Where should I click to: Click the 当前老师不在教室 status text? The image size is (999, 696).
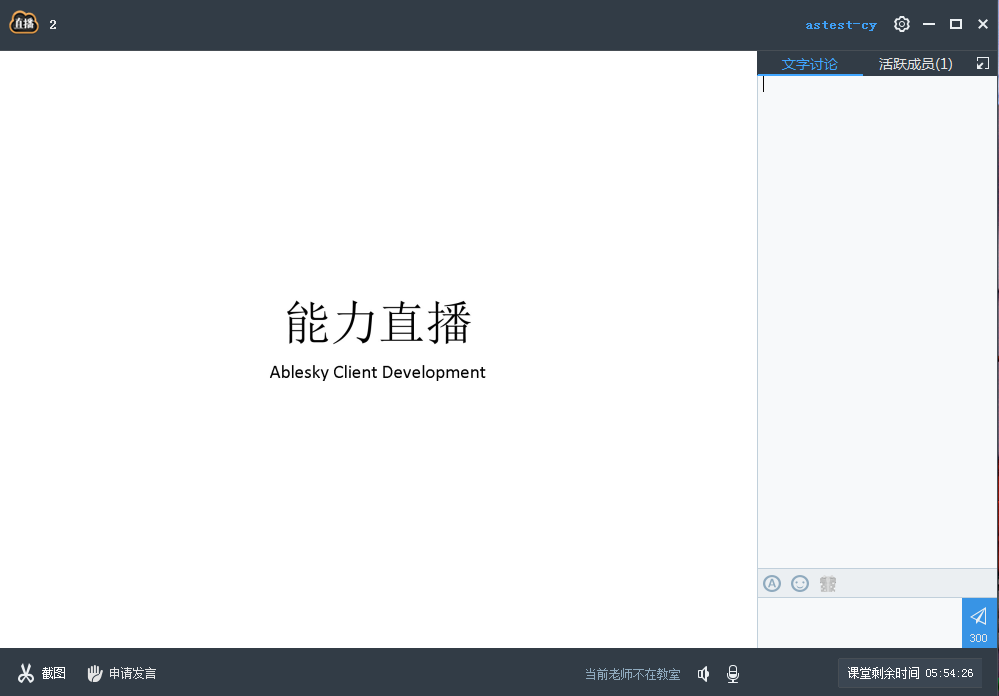point(632,674)
